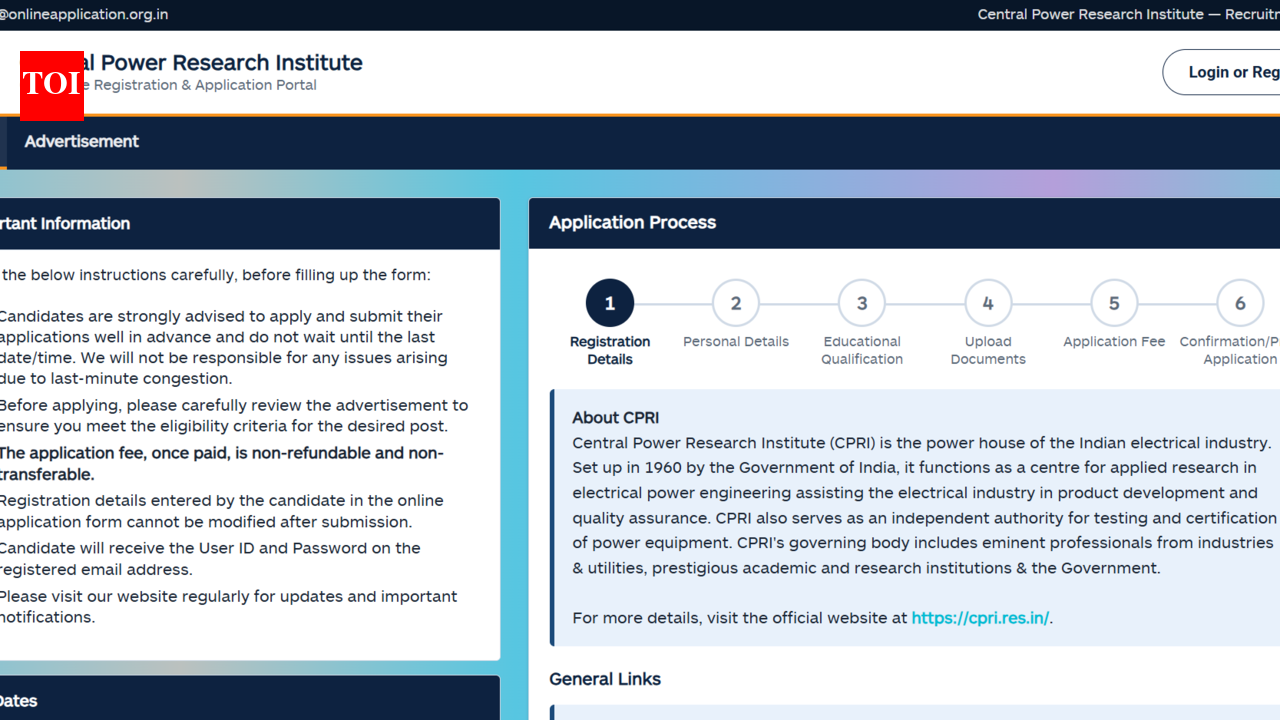Click step 6 circle for Confirmation
The width and height of the screenshot is (1280, 720).
pyautogui.click(x=1240, y=303)
